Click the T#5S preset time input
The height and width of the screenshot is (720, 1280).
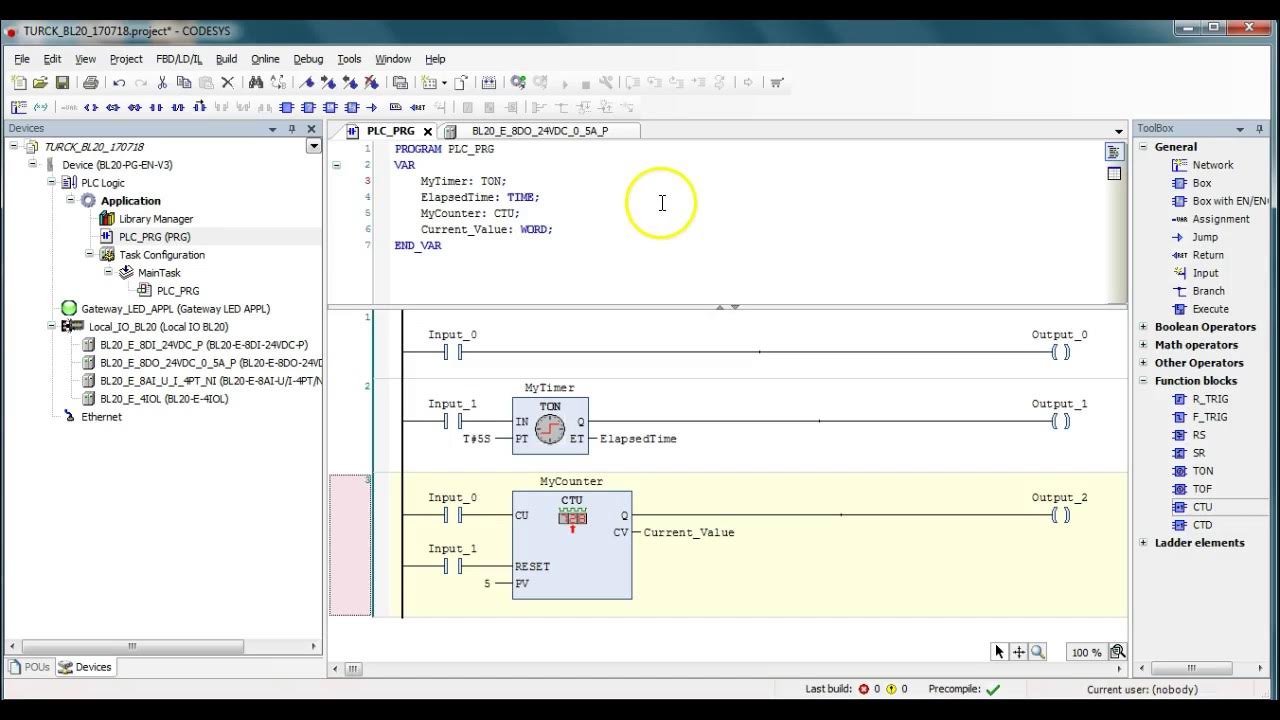point(476,439)
